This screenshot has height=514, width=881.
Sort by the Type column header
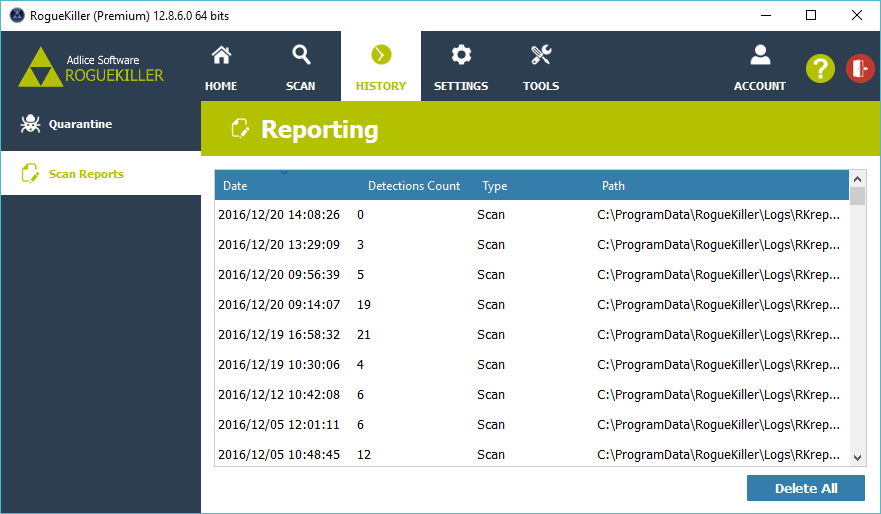click(495, 186)
